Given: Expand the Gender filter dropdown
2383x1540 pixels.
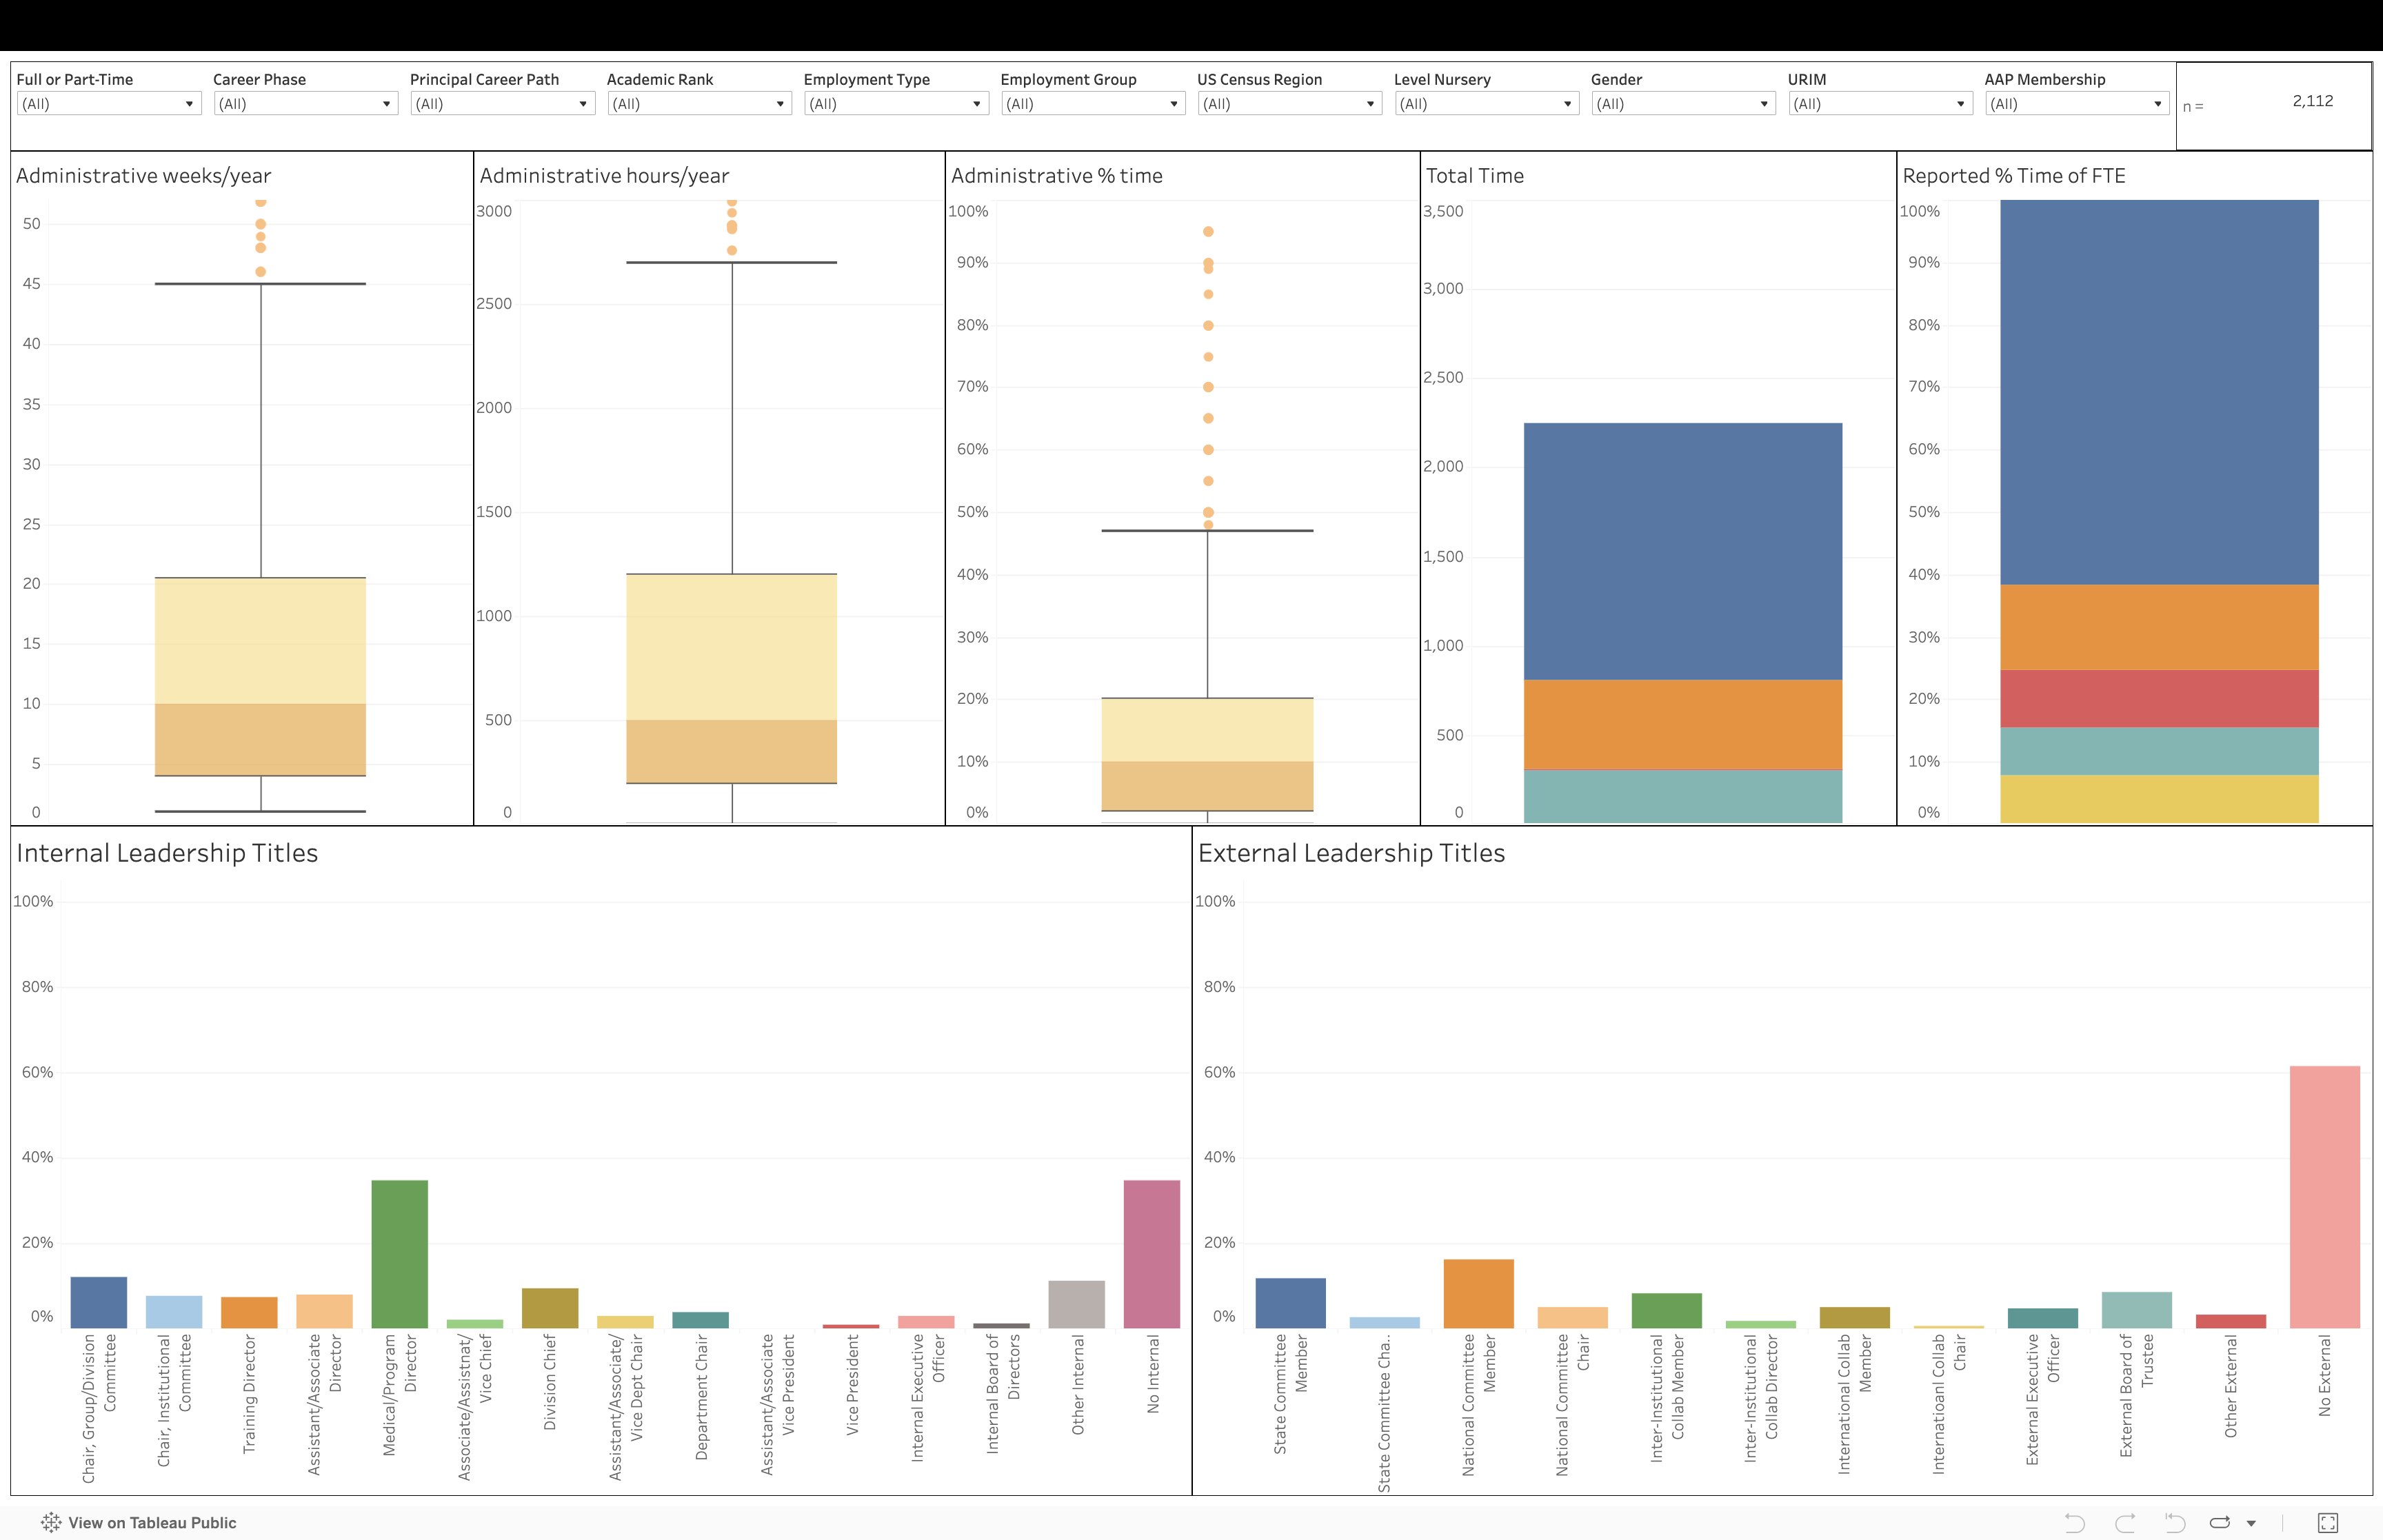Looking at the screenshot, I should (x=1683, y=104).
